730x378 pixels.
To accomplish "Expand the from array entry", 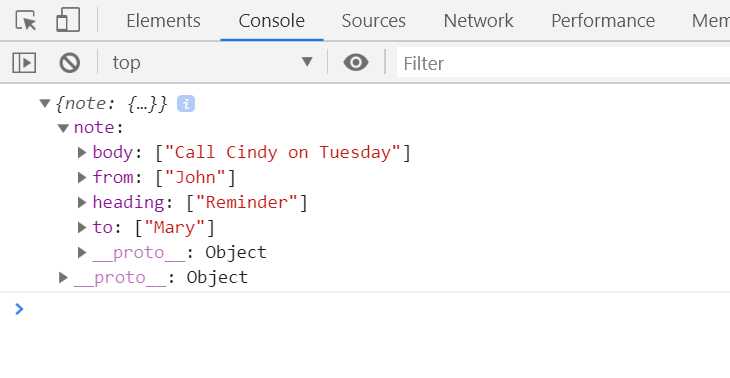I will pos(82,177).
